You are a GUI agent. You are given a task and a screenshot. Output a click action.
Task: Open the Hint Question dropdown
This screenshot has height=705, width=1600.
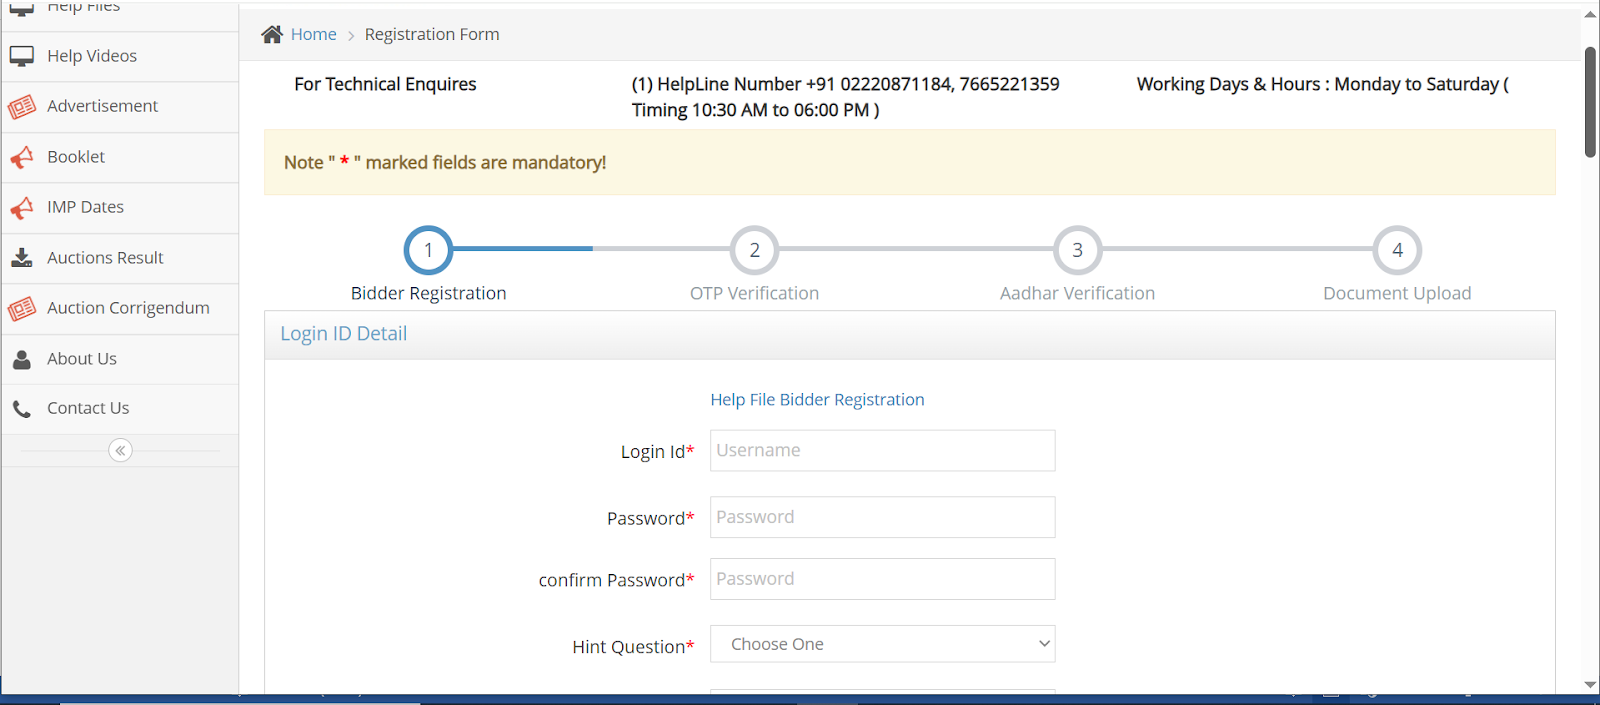pyautogui.click(x=882, y=644)
